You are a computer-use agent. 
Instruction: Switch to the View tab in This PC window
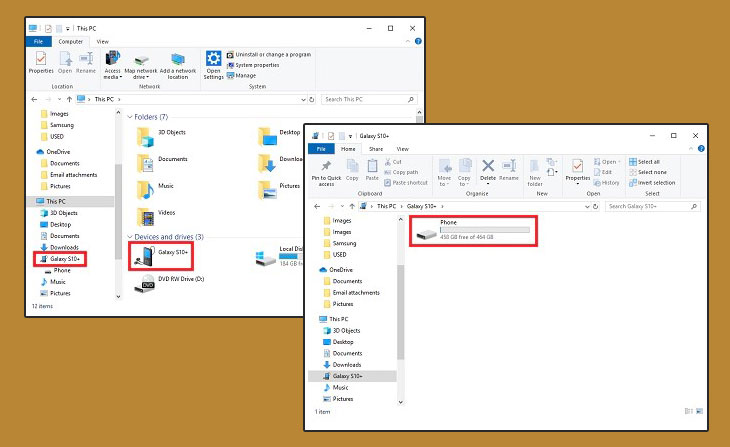pos(102,41)
